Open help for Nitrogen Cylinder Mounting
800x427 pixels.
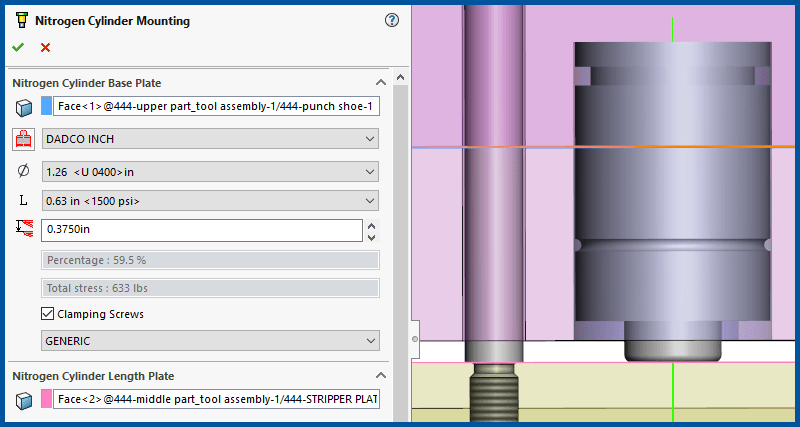click(x=392, y=21)
